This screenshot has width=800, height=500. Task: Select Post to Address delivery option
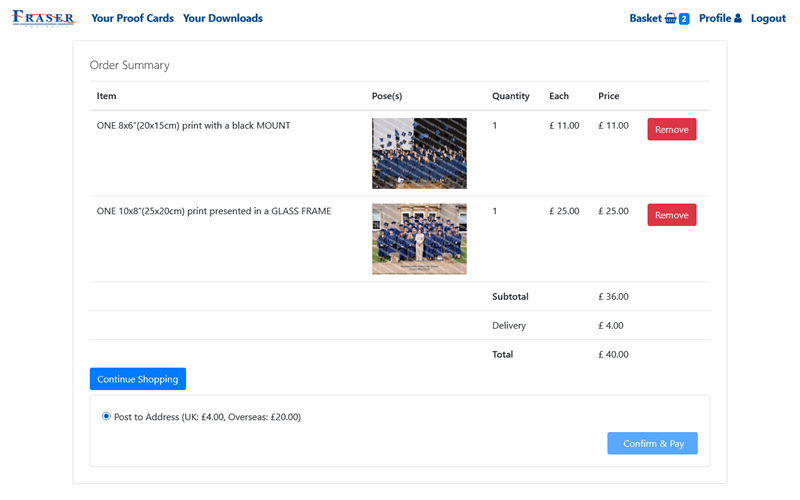click(106, 416)
